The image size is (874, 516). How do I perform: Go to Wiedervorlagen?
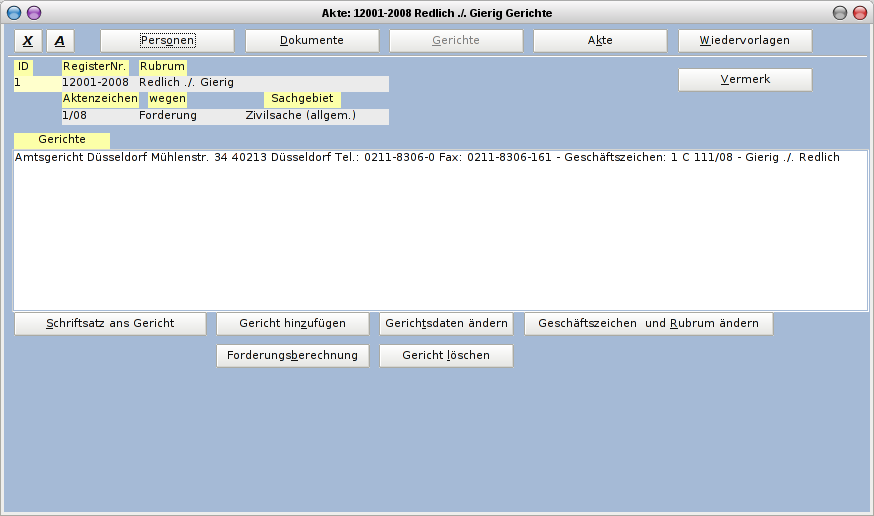click(745, 41)
